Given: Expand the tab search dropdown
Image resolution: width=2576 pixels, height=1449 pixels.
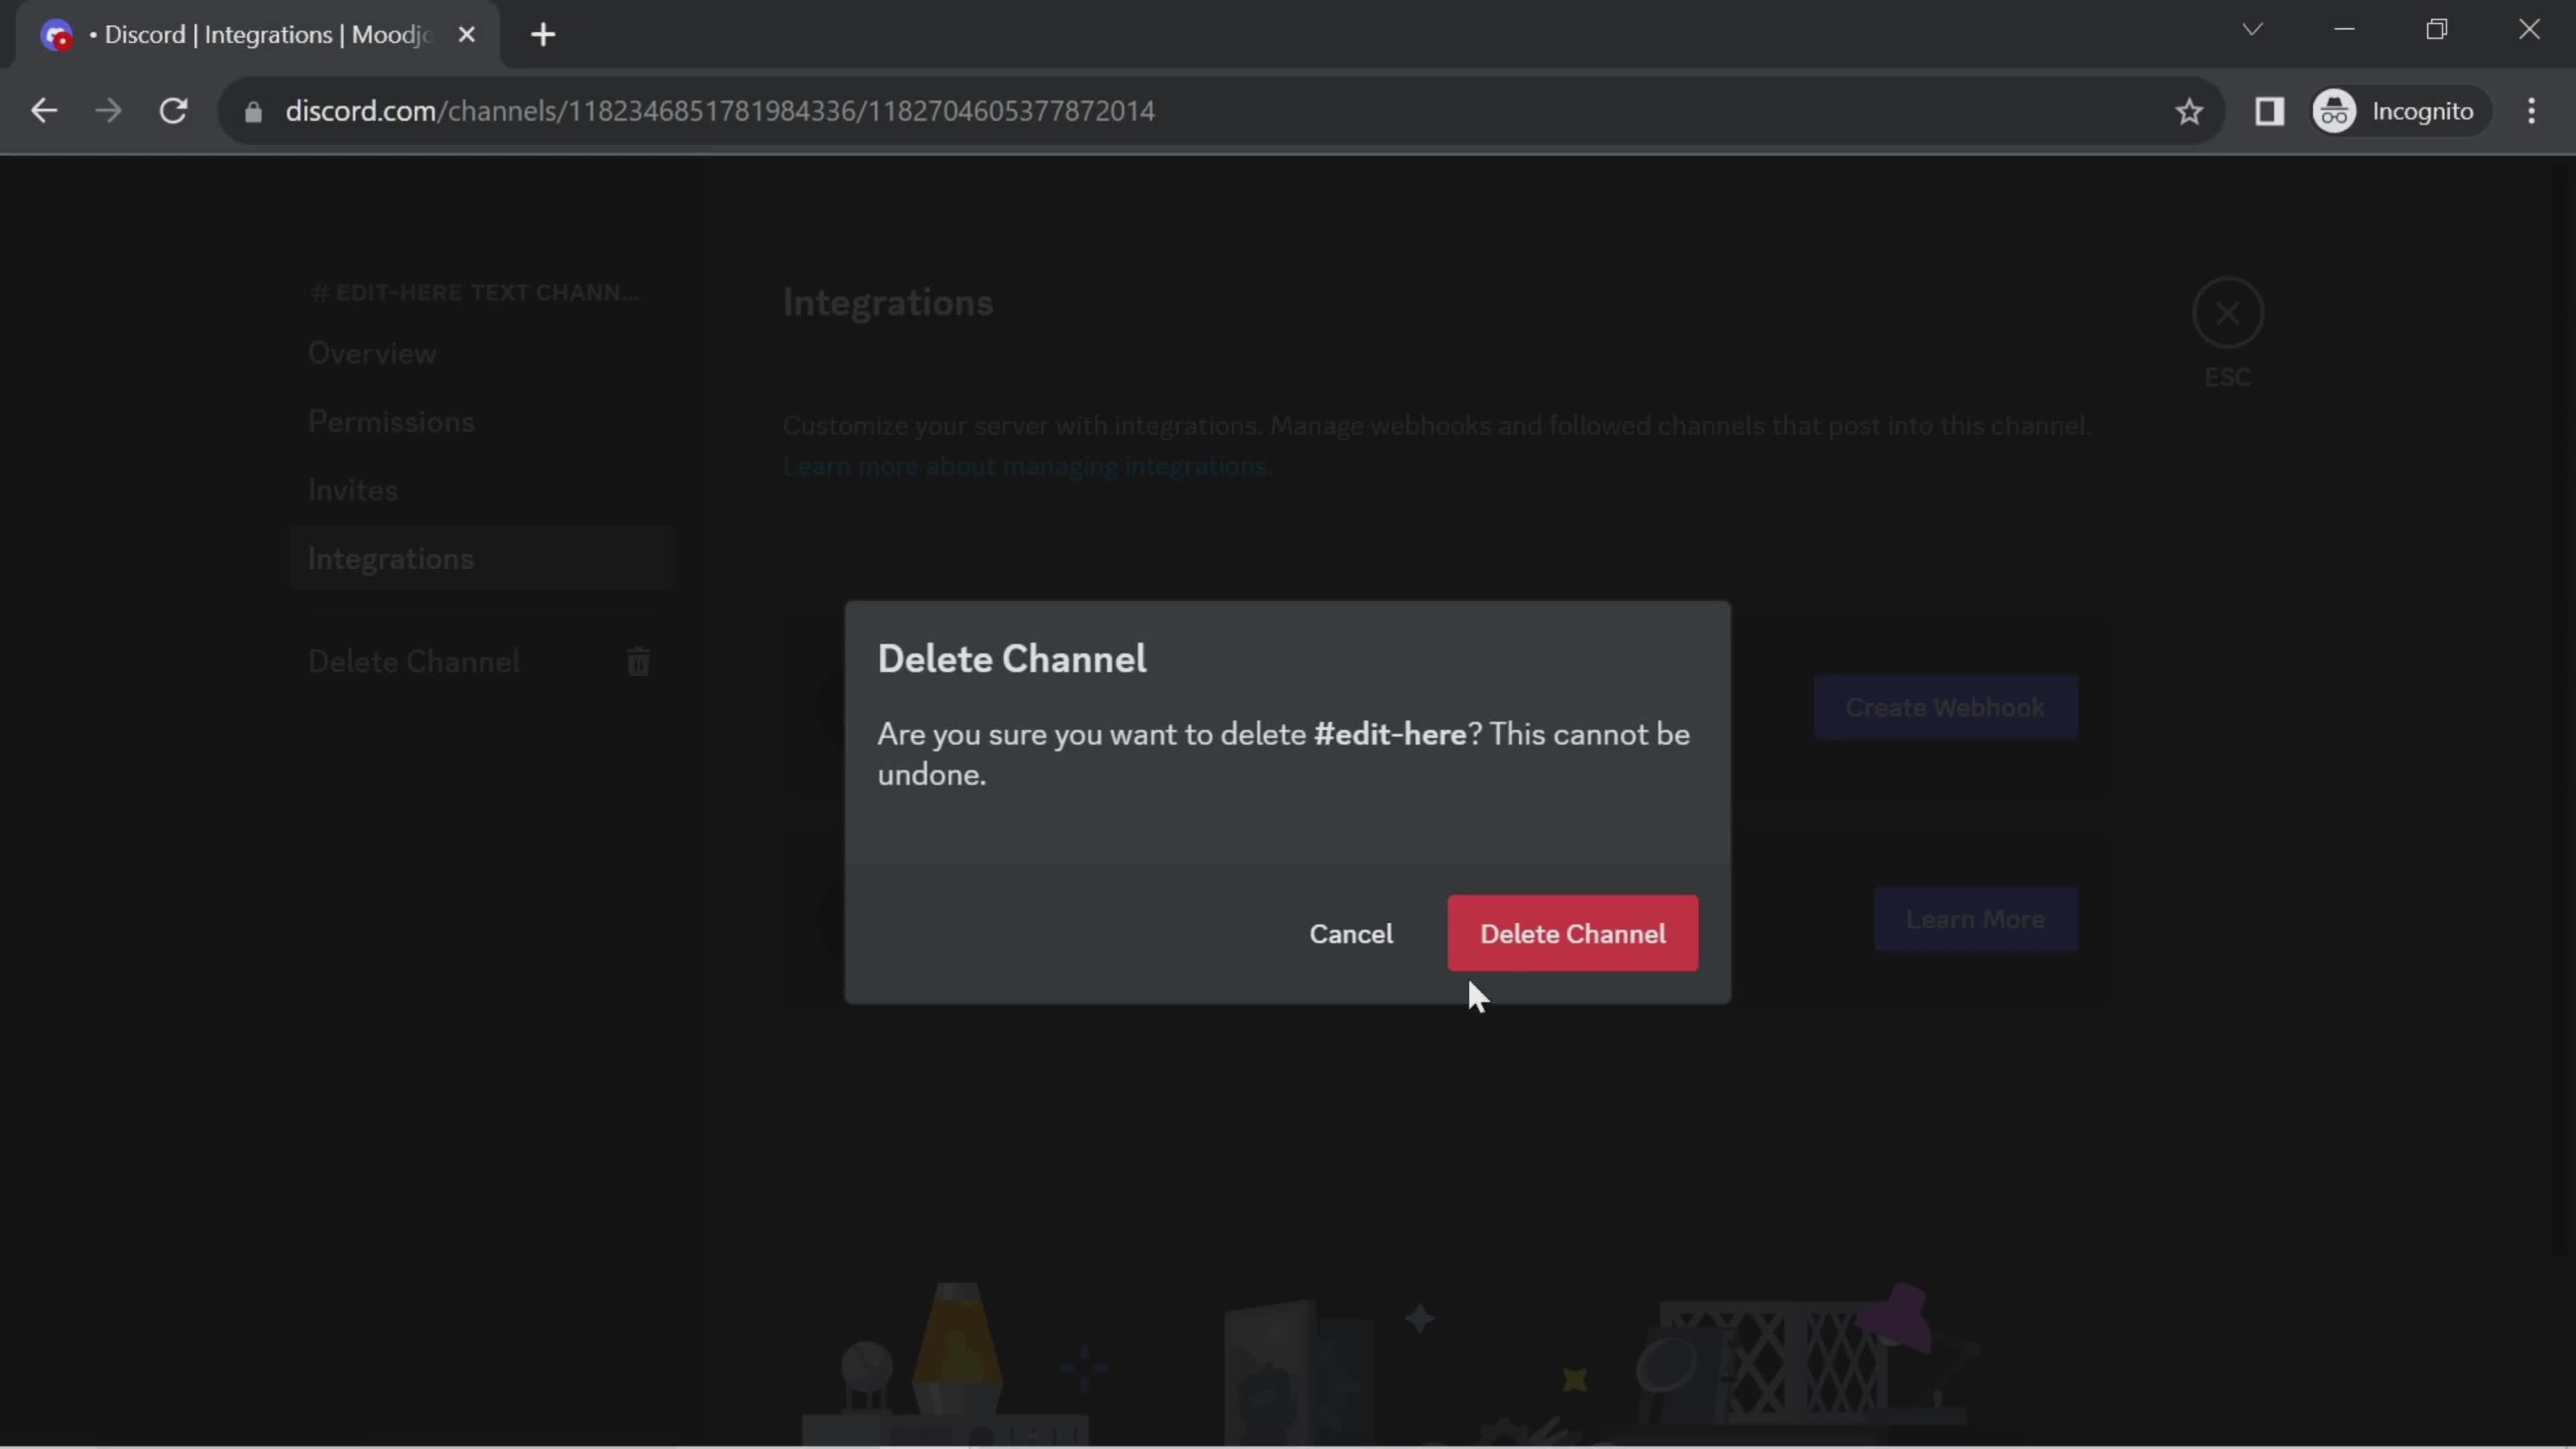Looking at the screenshot, I should [2252, 29].
